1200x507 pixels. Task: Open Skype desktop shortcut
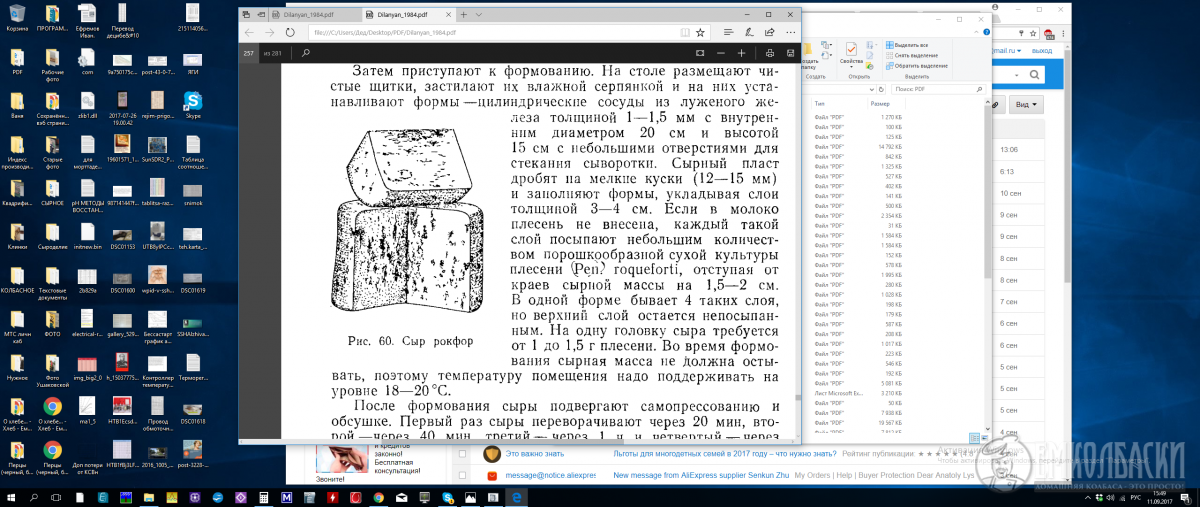[193, 103]
